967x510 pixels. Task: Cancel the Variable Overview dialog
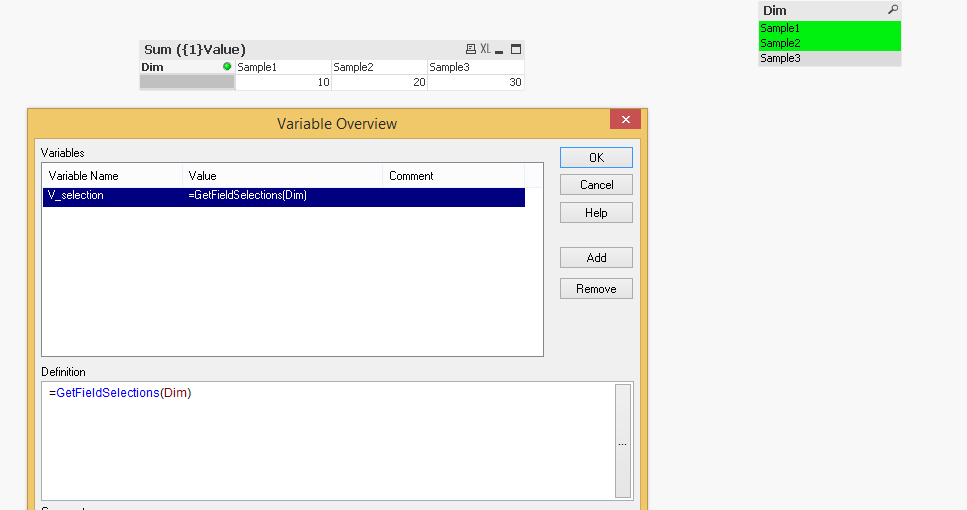coord(596,184)
